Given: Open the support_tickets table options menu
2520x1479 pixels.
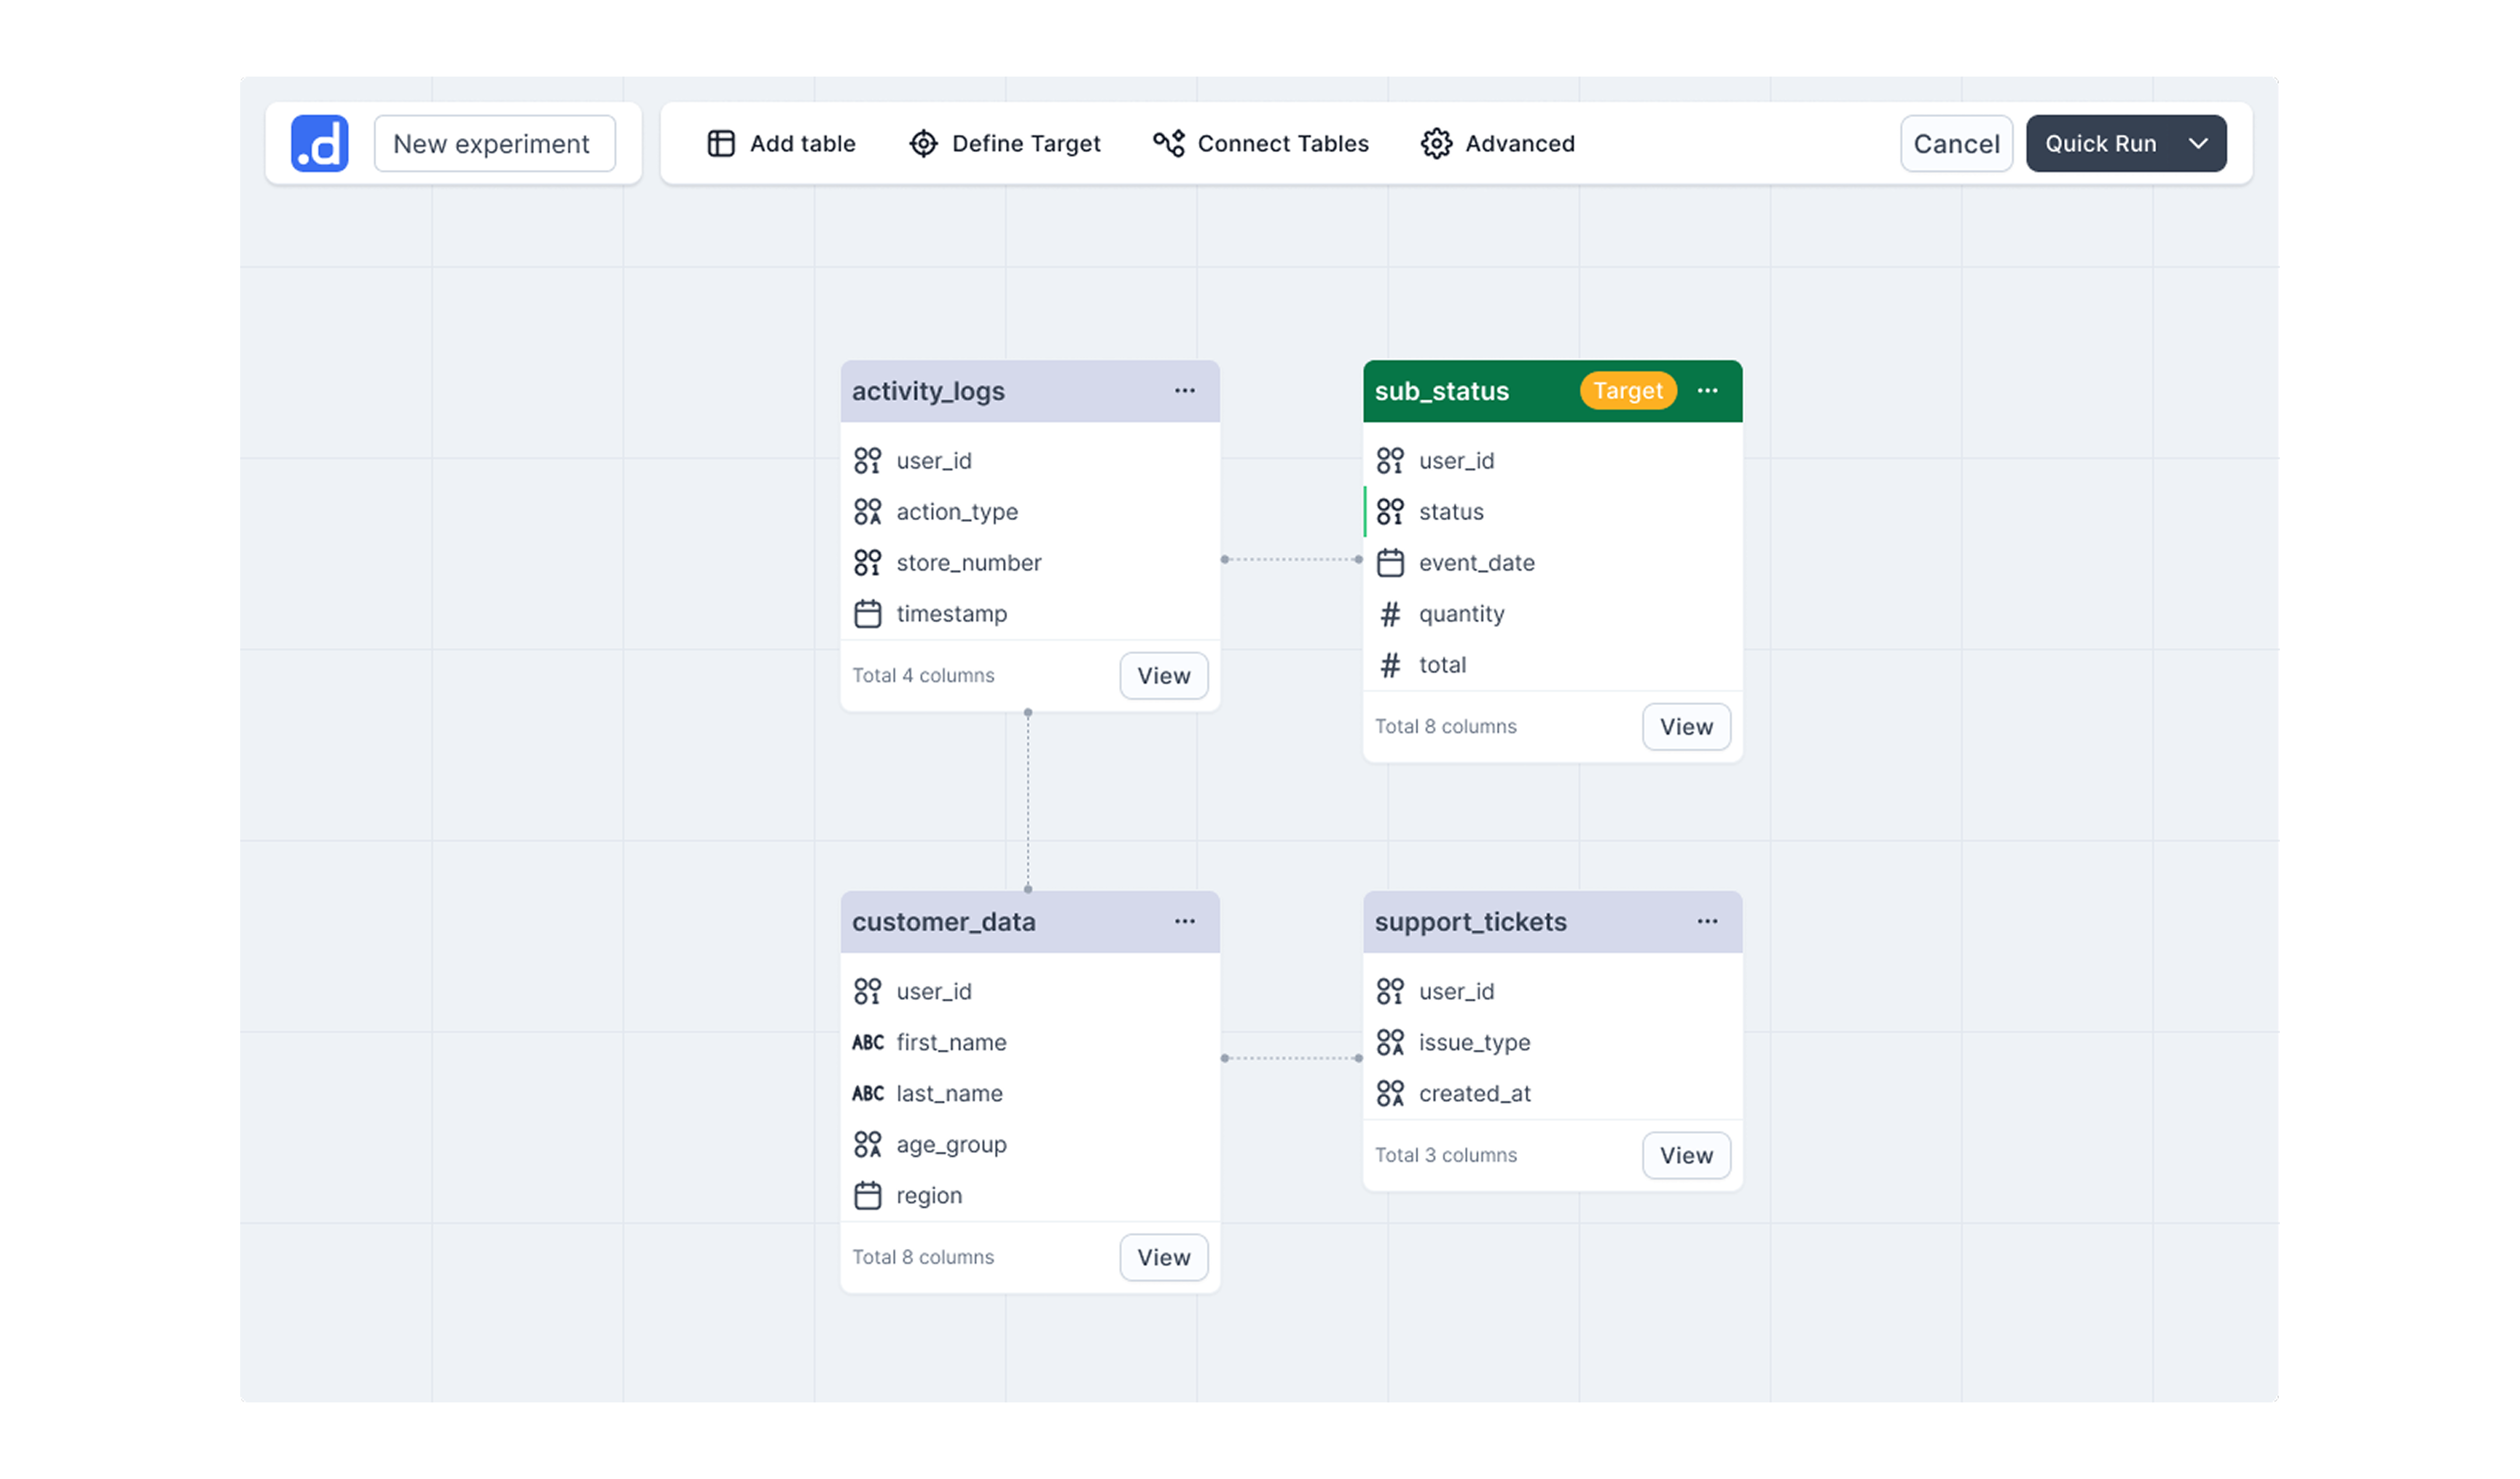Looking at the screenshot, I should [x=1707, y=921].
